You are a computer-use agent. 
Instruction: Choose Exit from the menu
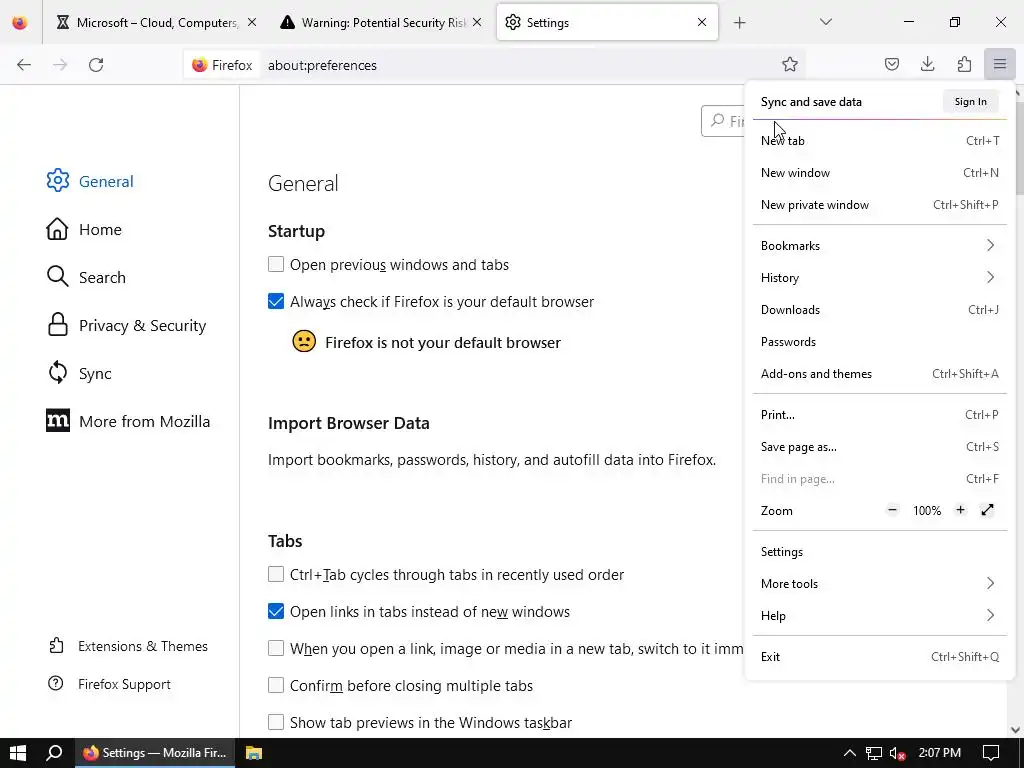pos(879,657)
